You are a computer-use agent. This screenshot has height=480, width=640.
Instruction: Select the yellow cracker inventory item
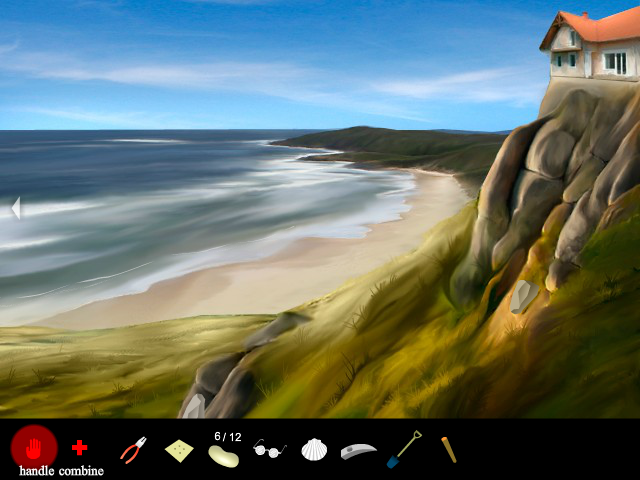pyautogui.click(x=179, y=451)
